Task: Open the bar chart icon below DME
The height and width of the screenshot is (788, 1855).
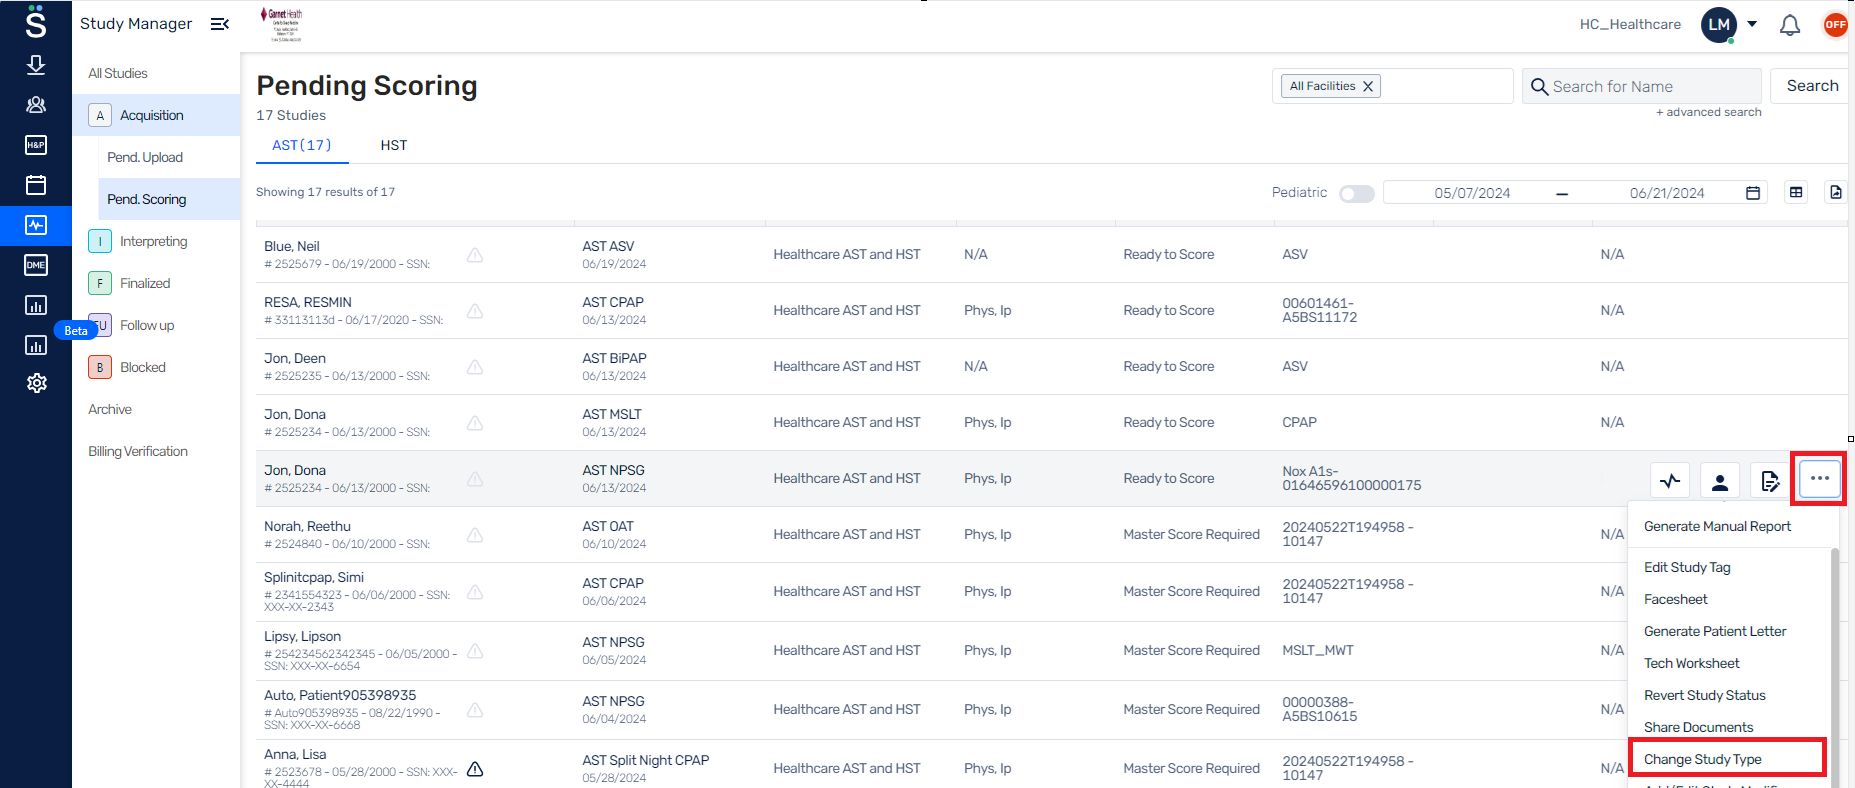Action: 36,305
